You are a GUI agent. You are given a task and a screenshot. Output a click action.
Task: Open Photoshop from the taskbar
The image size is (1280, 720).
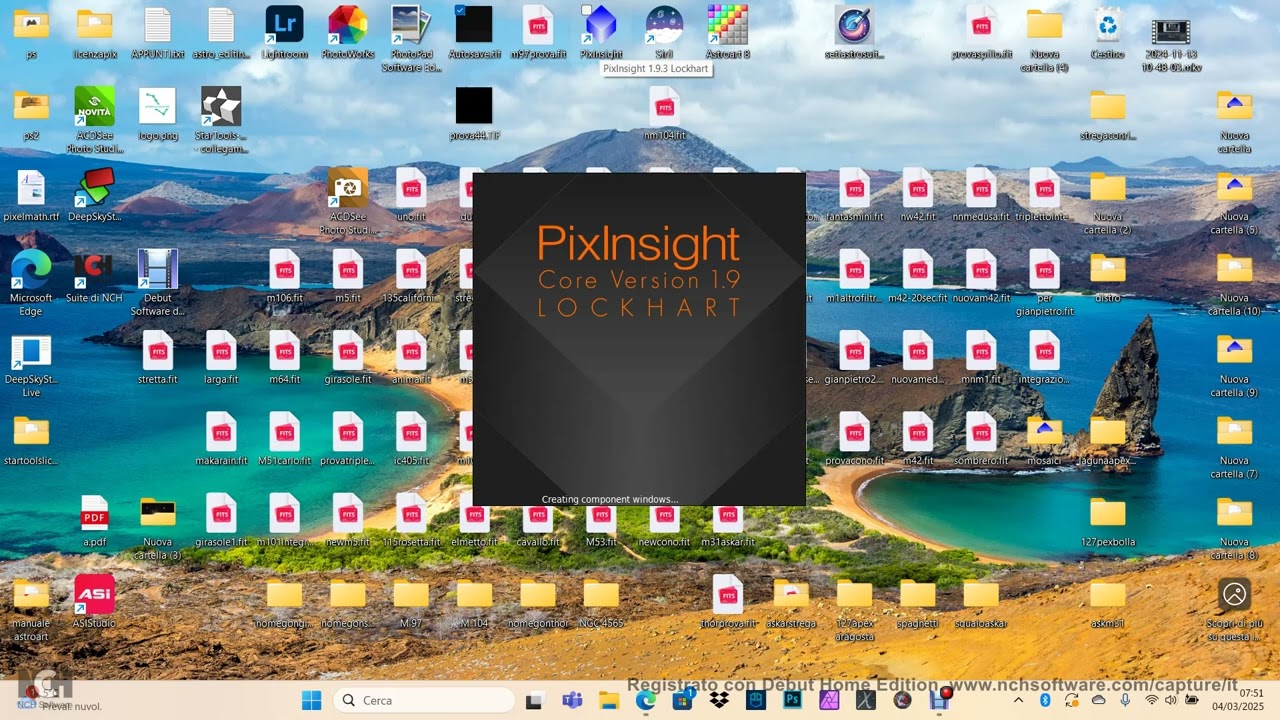792,700
